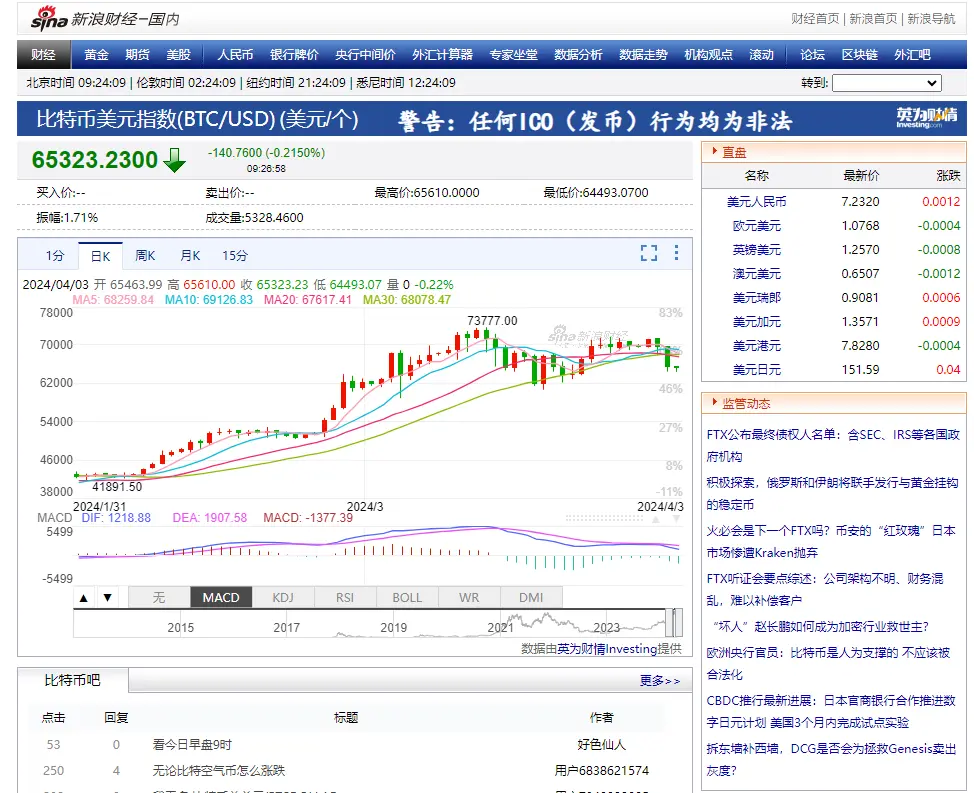The image size is (974, 793).
Task: Open 机构观点 navigation item
Action: point(708,55)
